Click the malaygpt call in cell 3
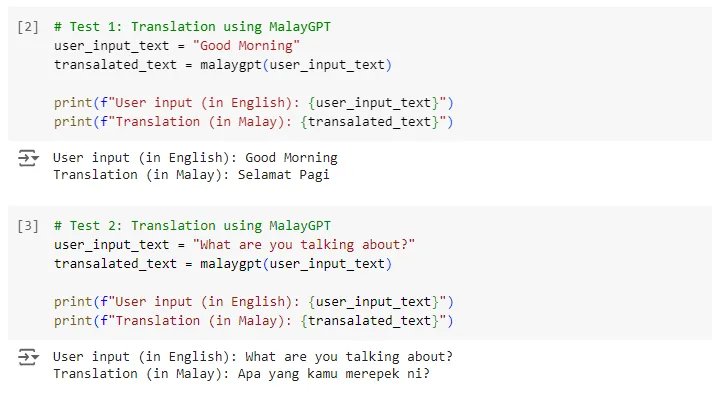712x396 pixels. click(x=296, y=264)
